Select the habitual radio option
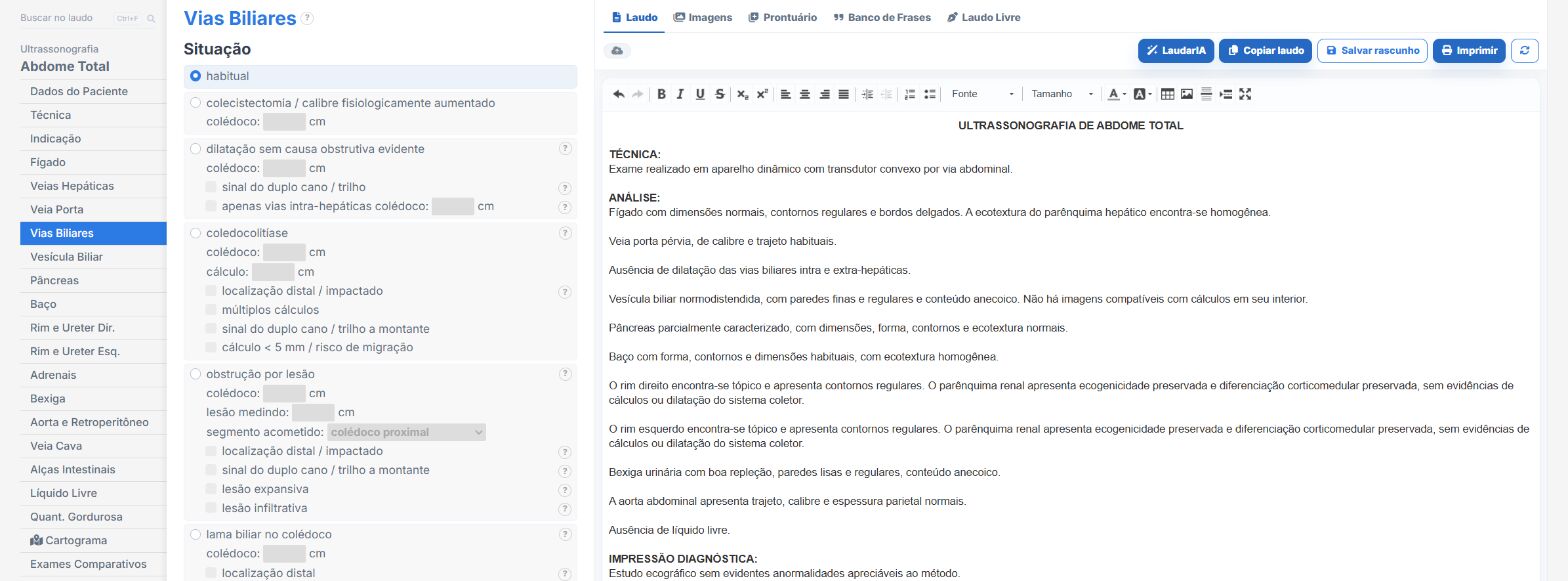The height and width of the screenshot is (581, 1568). point(196,76)
